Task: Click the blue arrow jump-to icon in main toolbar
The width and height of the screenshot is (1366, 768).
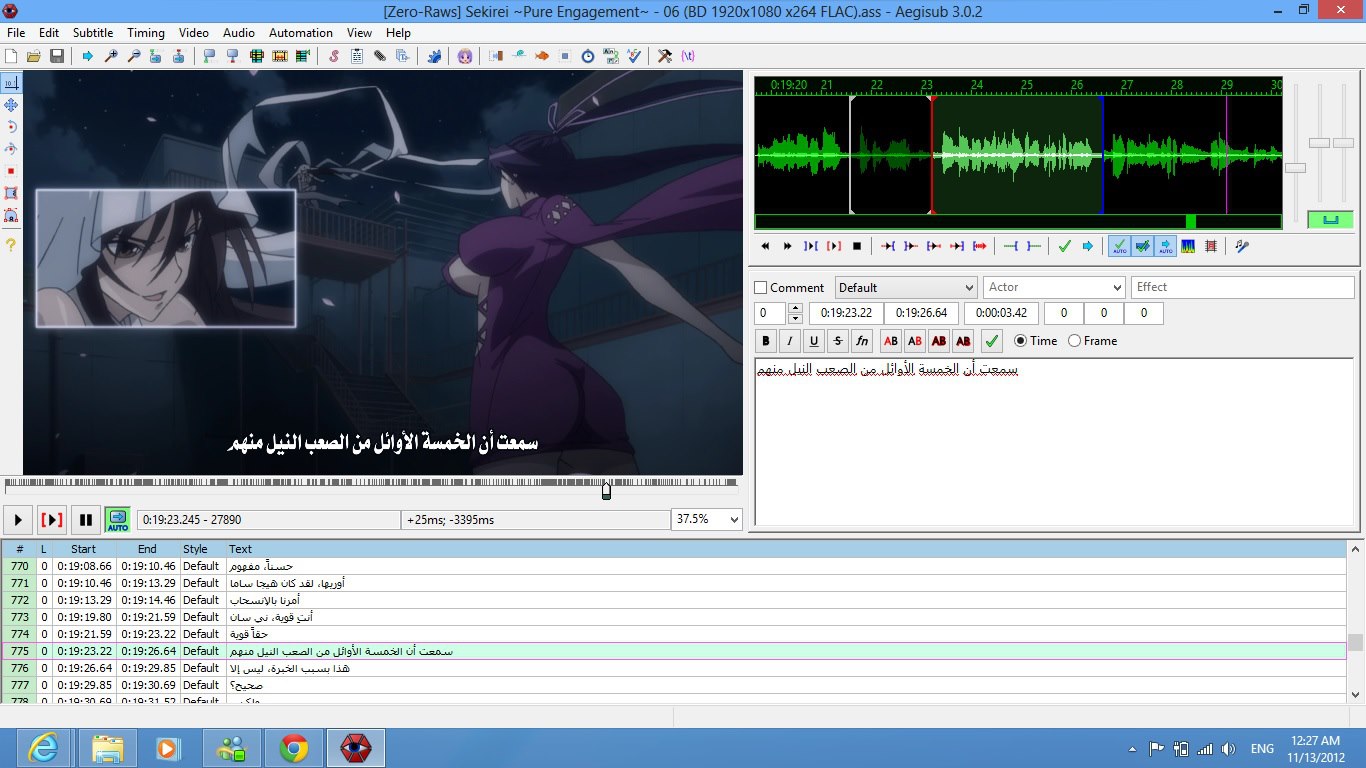Action: (88, 56)
